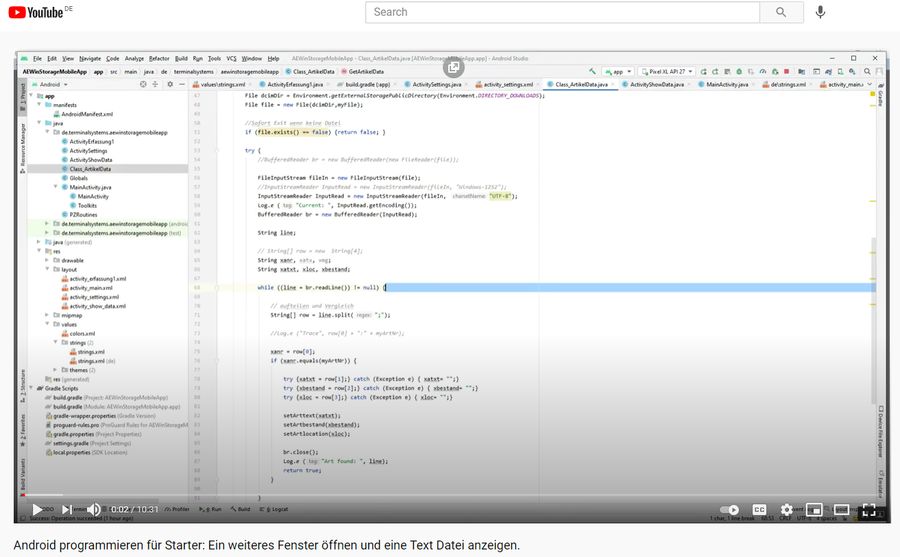Collapse the layout folder

(x=48, y=269)
